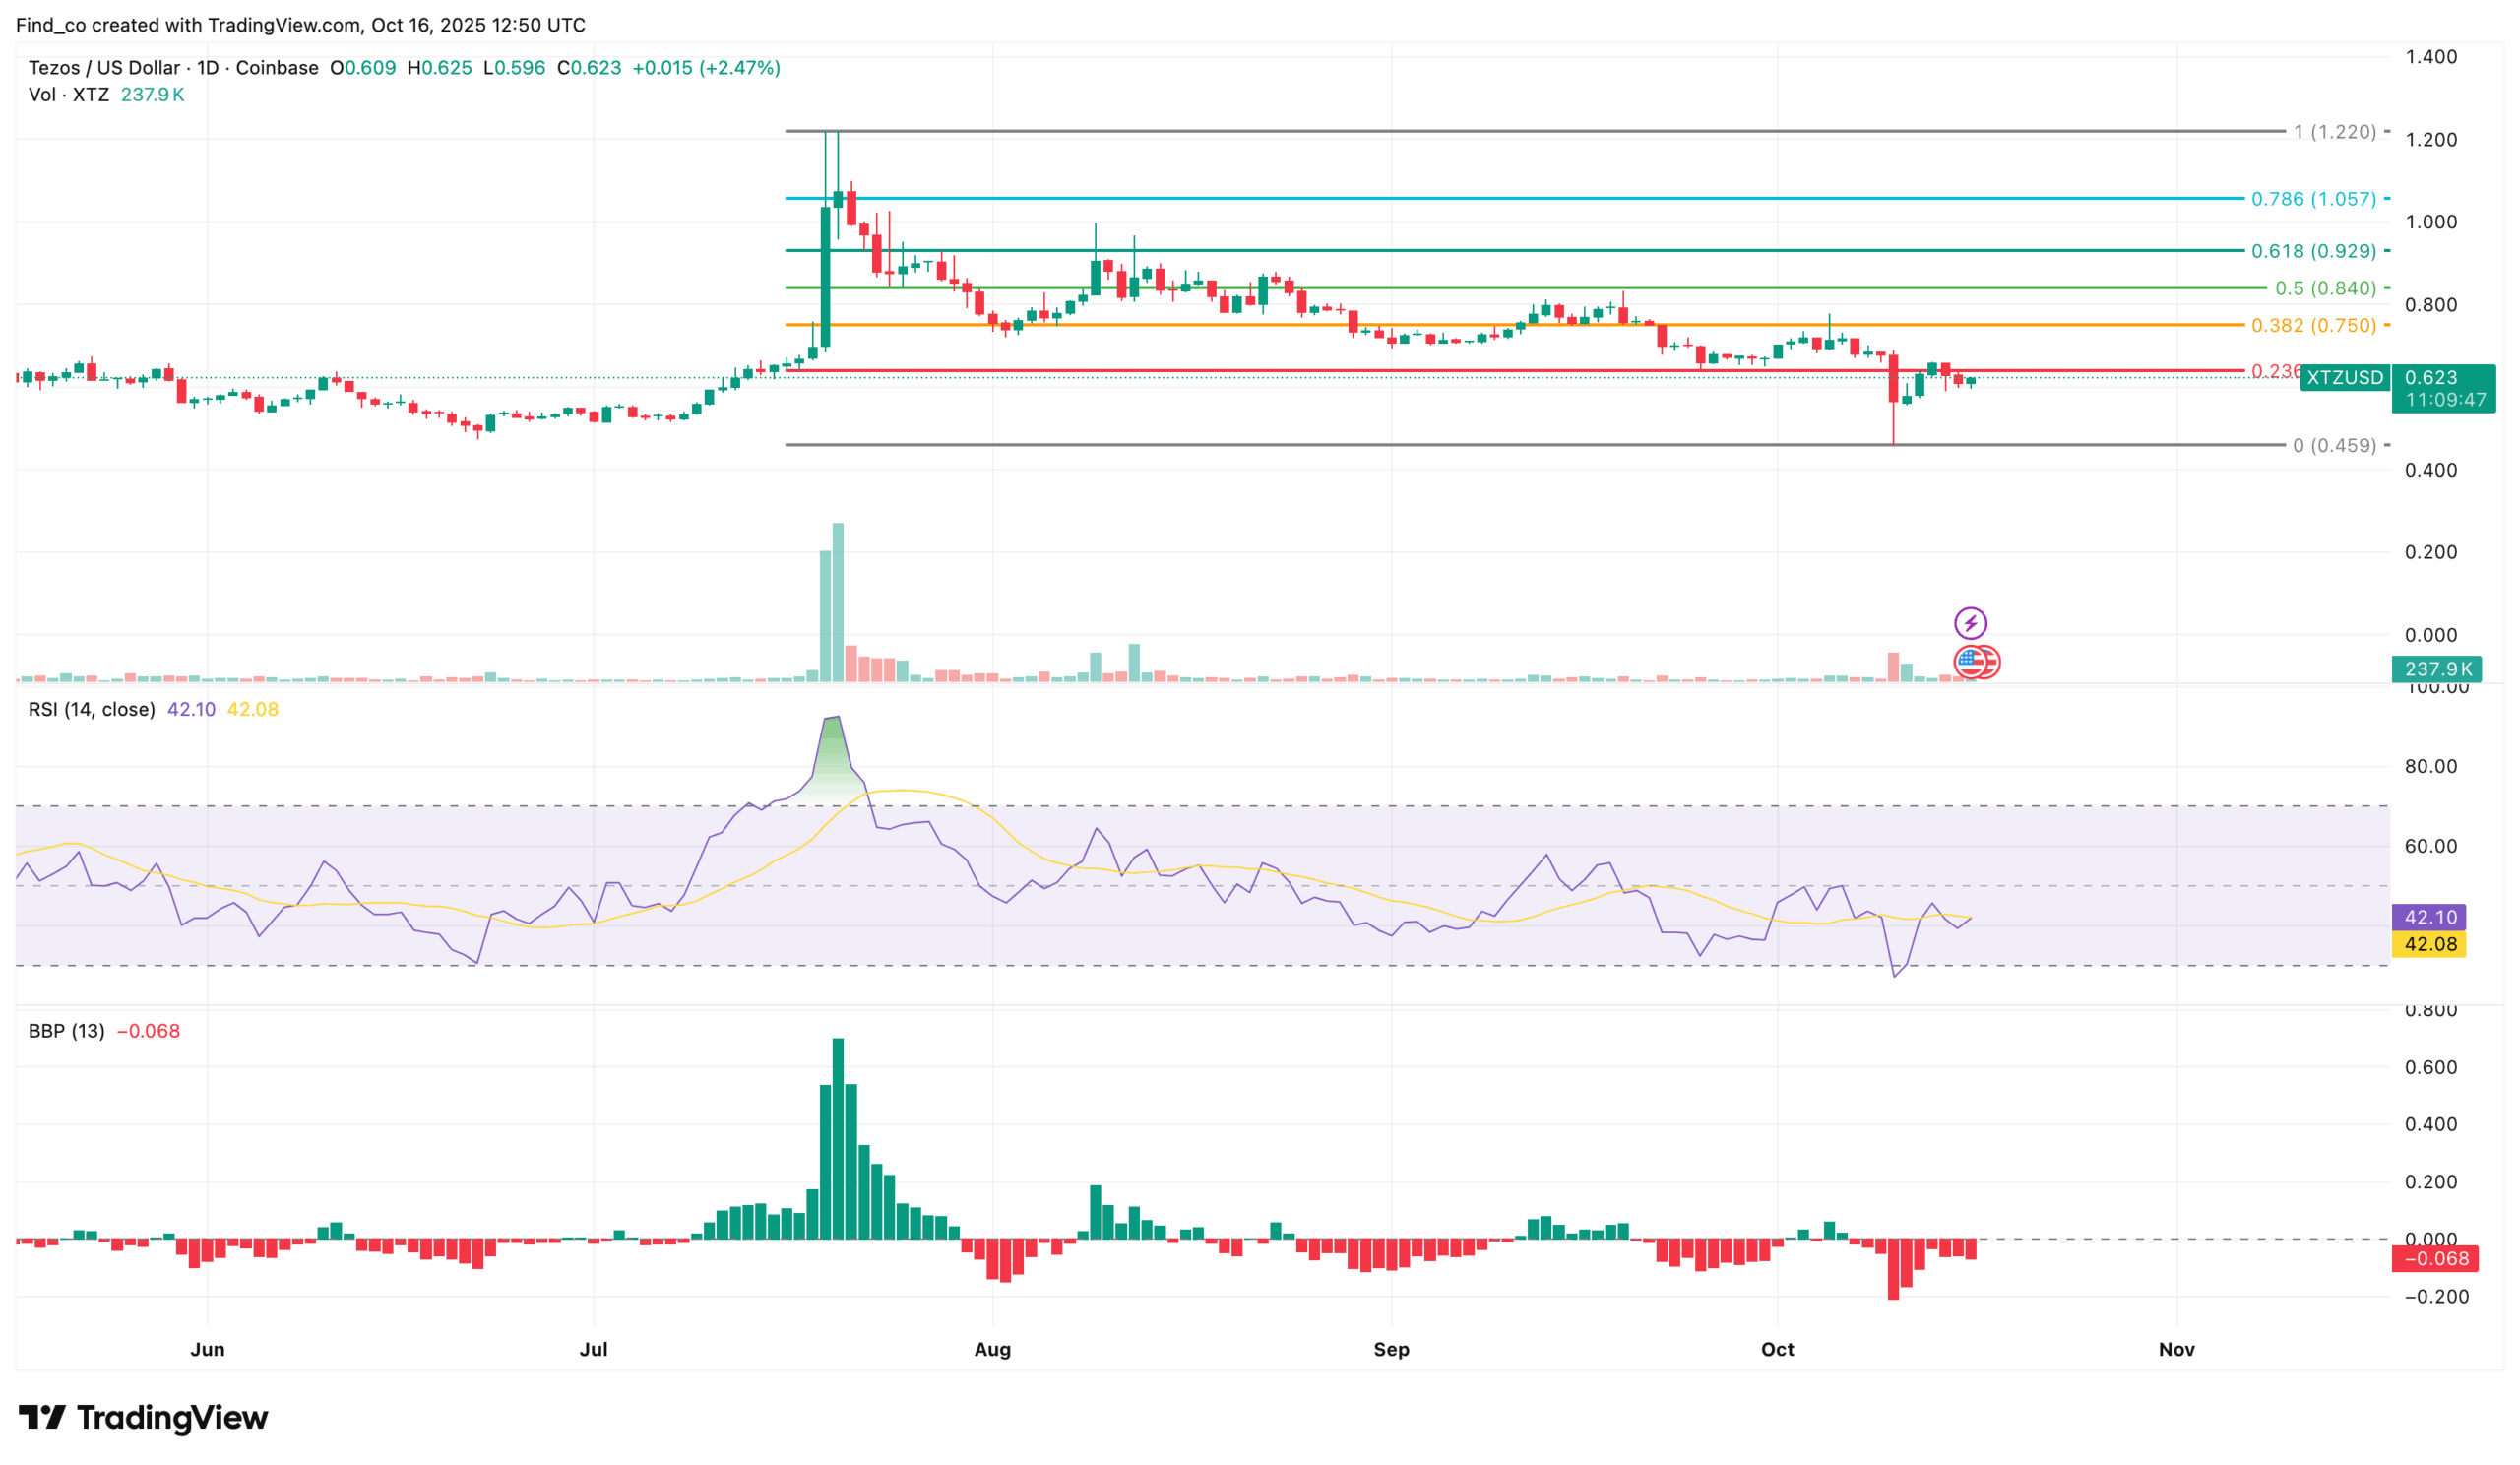Click the TradingView logo at bottom left

(143, 1417)
